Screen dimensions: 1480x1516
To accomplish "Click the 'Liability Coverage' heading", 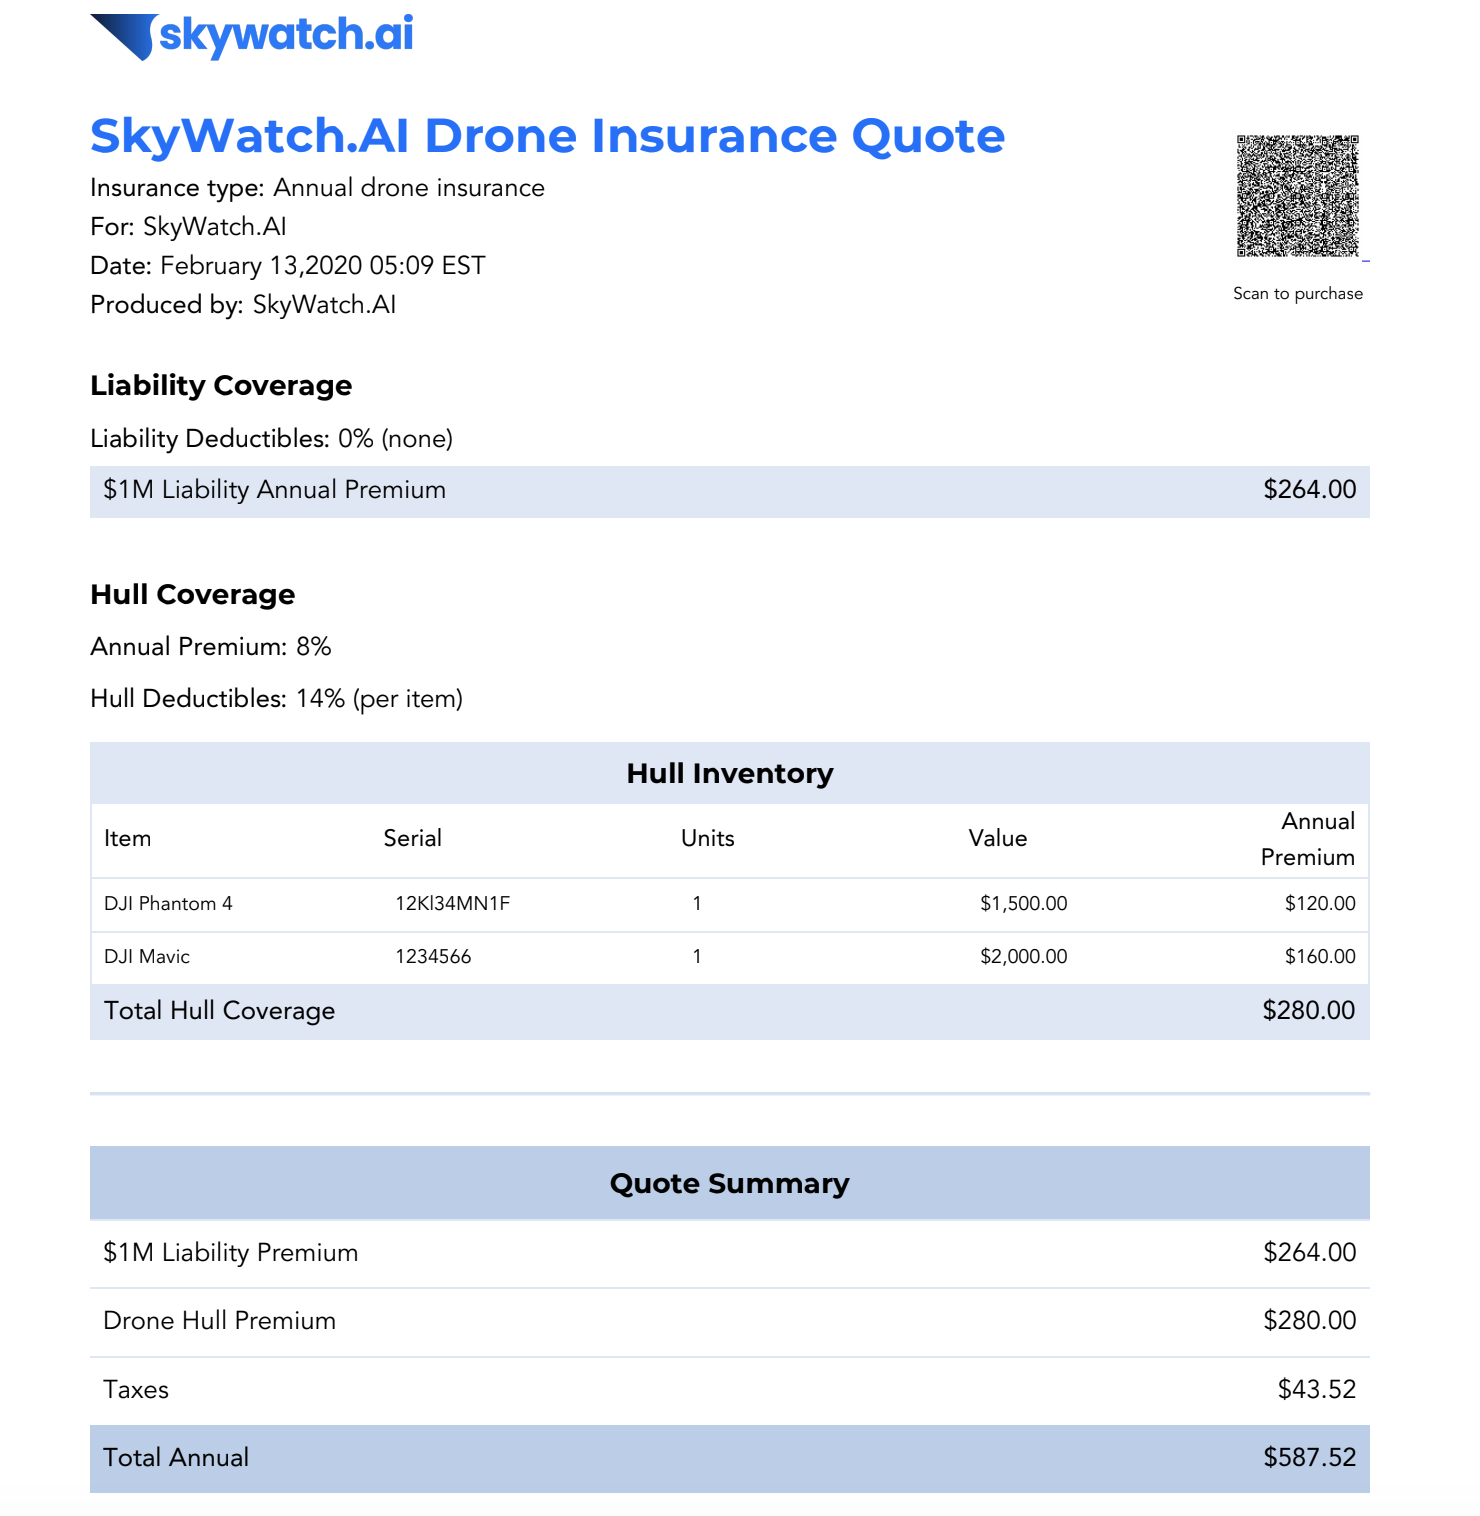I will (x=221, y=386).
